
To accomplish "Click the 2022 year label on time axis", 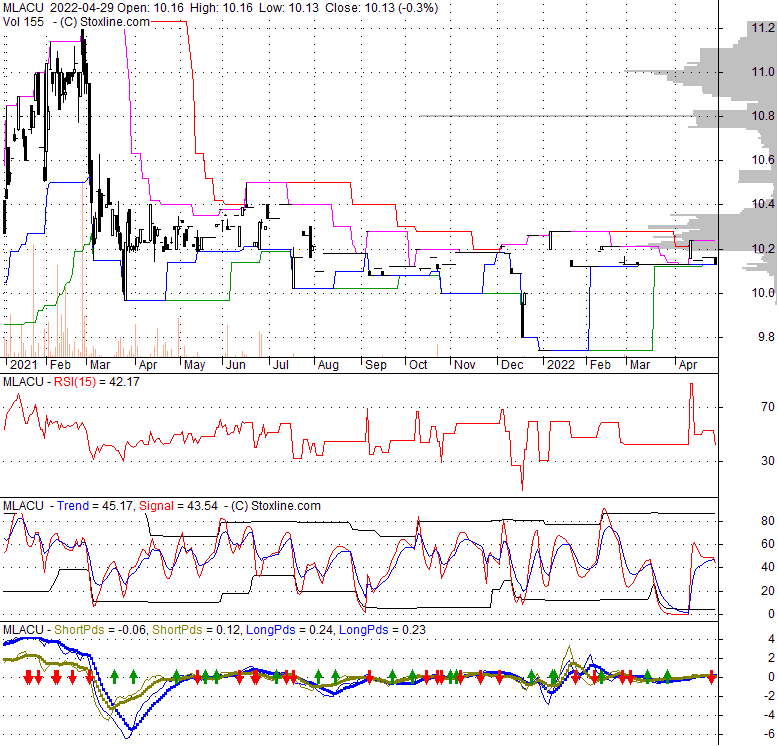I will coord(561,365).
